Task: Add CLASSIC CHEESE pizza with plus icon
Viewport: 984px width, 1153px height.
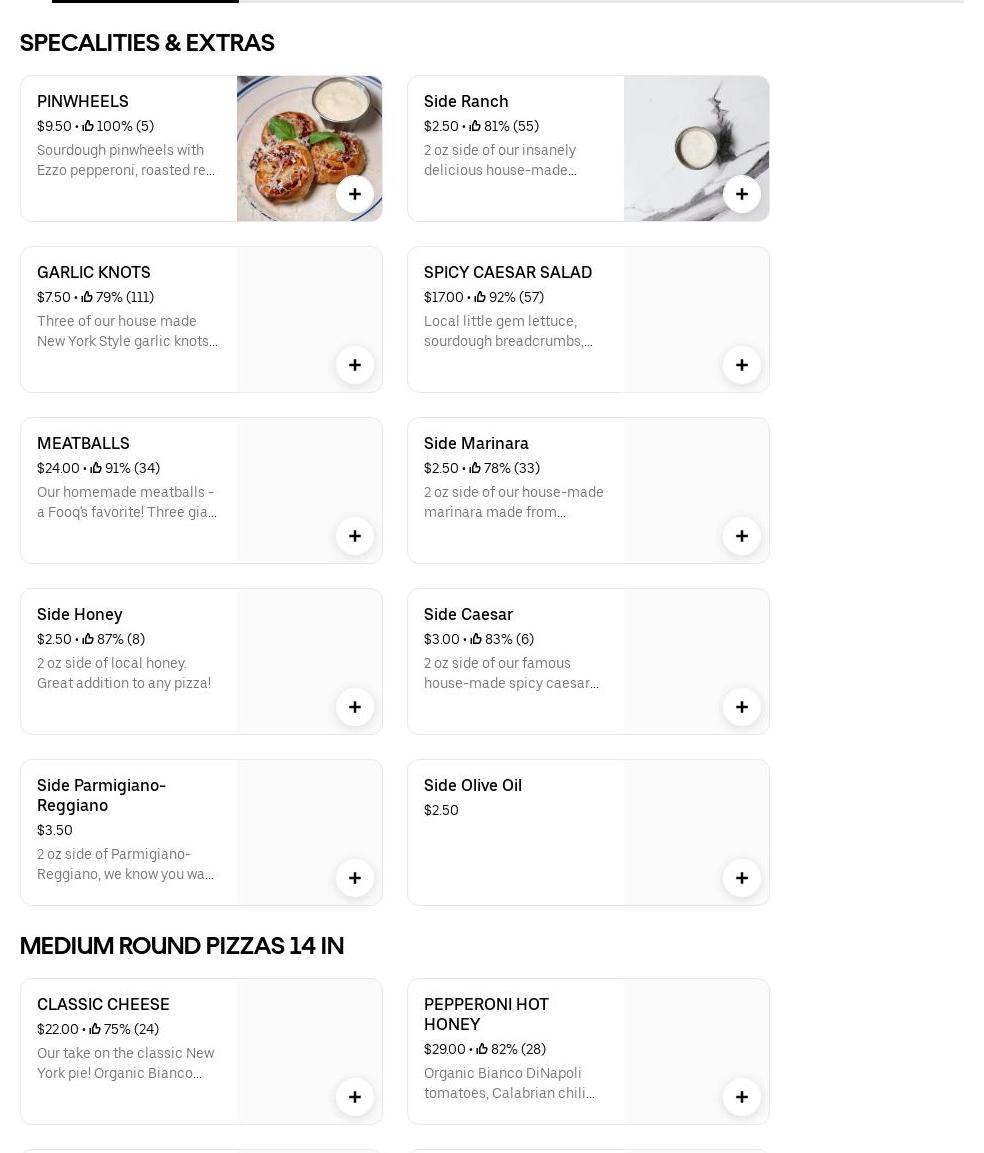Action: coord(355,1097)
